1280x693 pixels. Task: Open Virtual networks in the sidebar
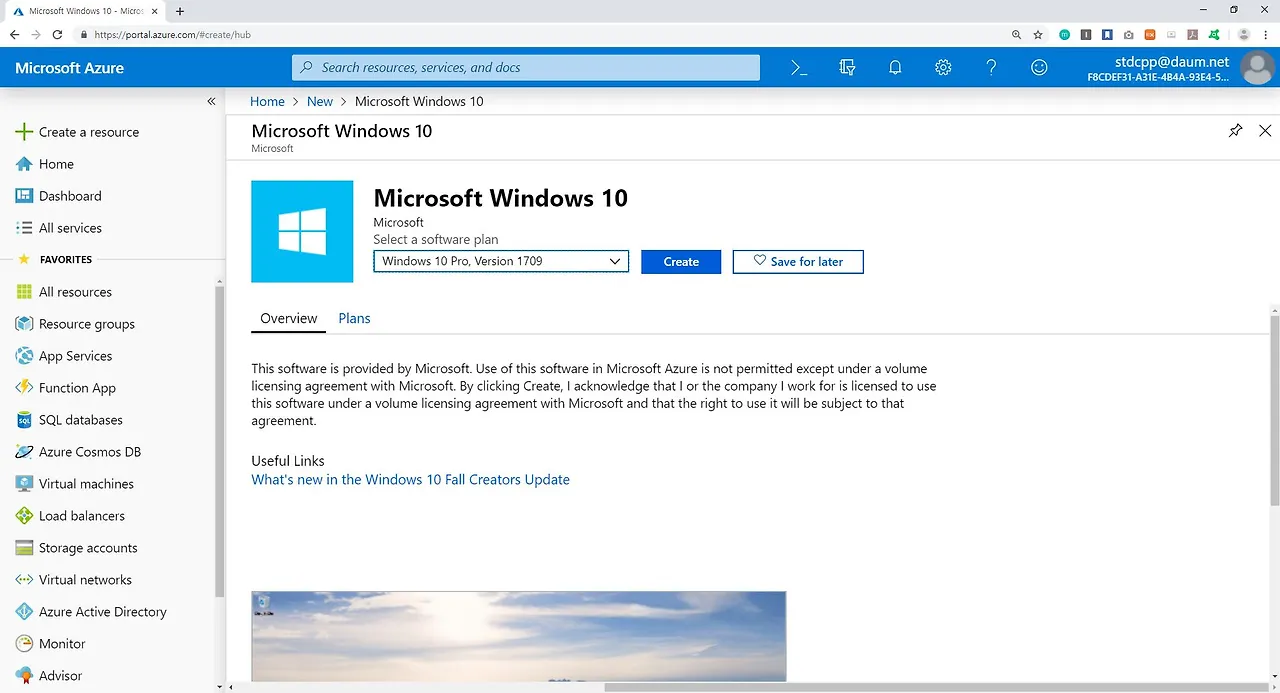74,580
